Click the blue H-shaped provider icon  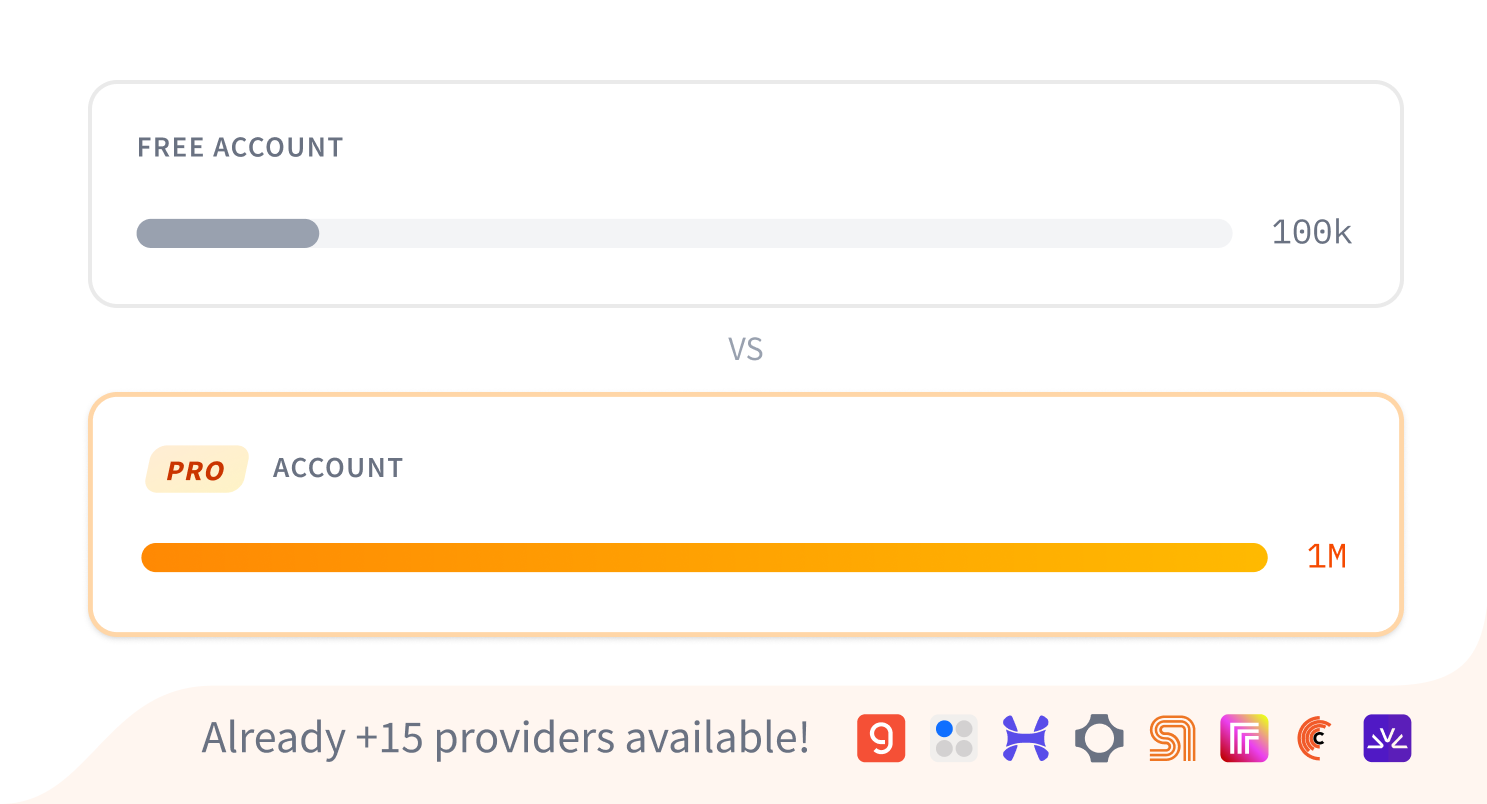1026,739
